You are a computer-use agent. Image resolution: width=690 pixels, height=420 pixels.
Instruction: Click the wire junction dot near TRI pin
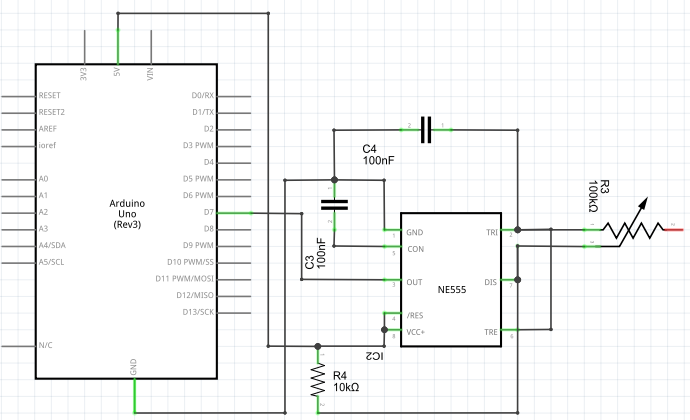[518, 230]
